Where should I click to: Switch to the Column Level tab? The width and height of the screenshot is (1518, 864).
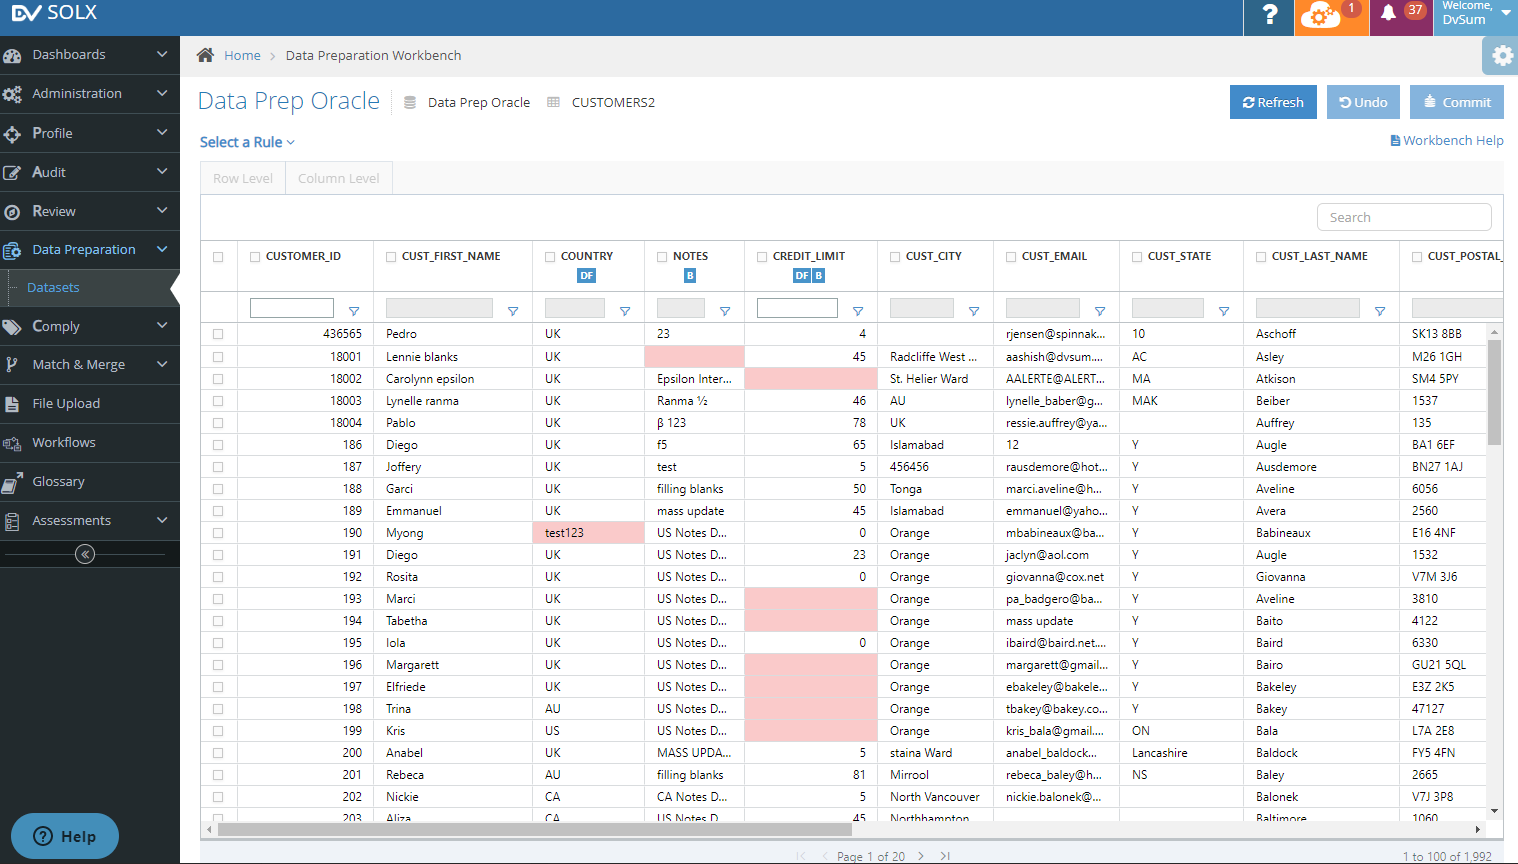click(x=338, y=177)
